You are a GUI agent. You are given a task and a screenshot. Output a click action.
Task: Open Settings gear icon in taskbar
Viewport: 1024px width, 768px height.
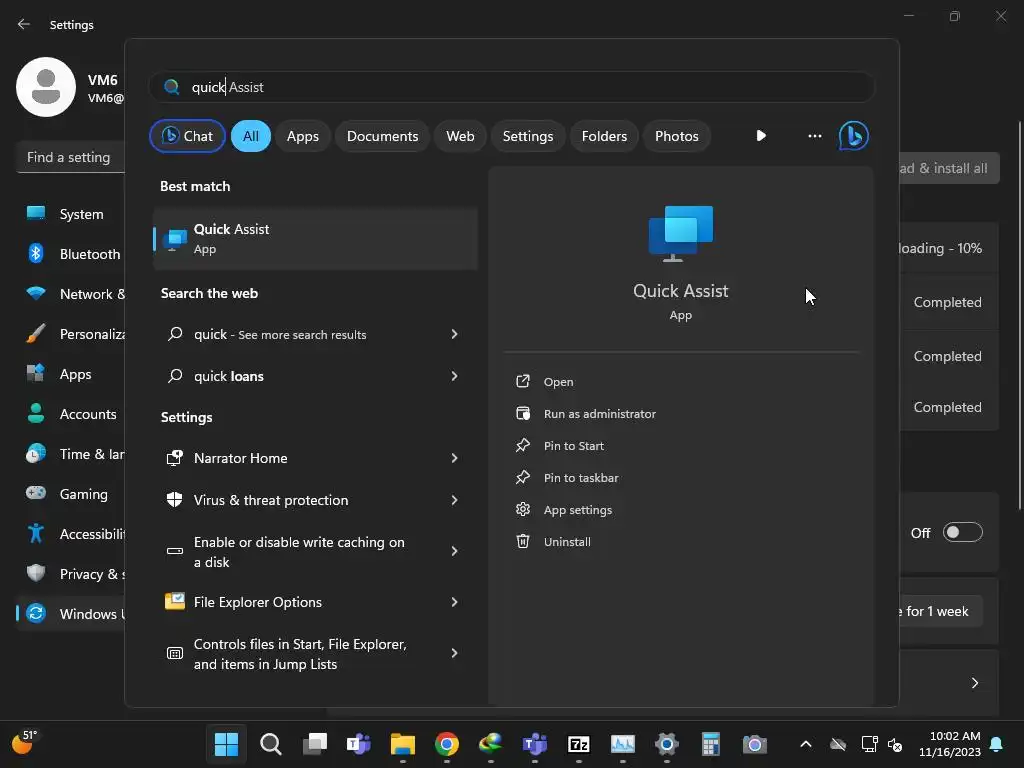click(x=666, y=744)
